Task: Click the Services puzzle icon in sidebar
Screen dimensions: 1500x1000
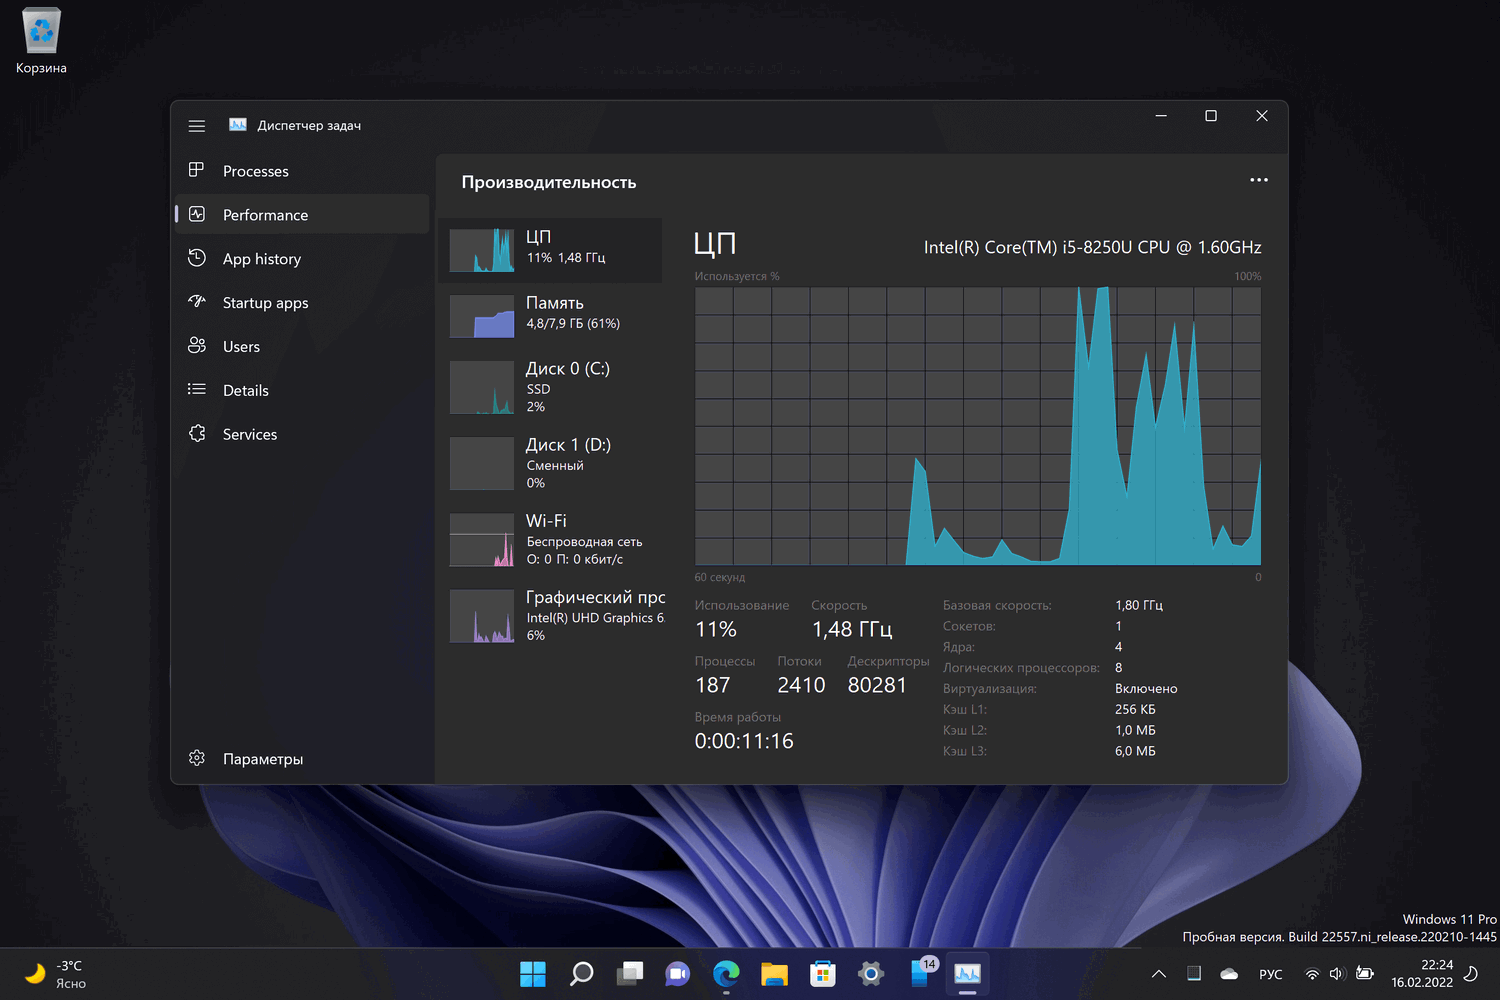Action: pos(197,434)
